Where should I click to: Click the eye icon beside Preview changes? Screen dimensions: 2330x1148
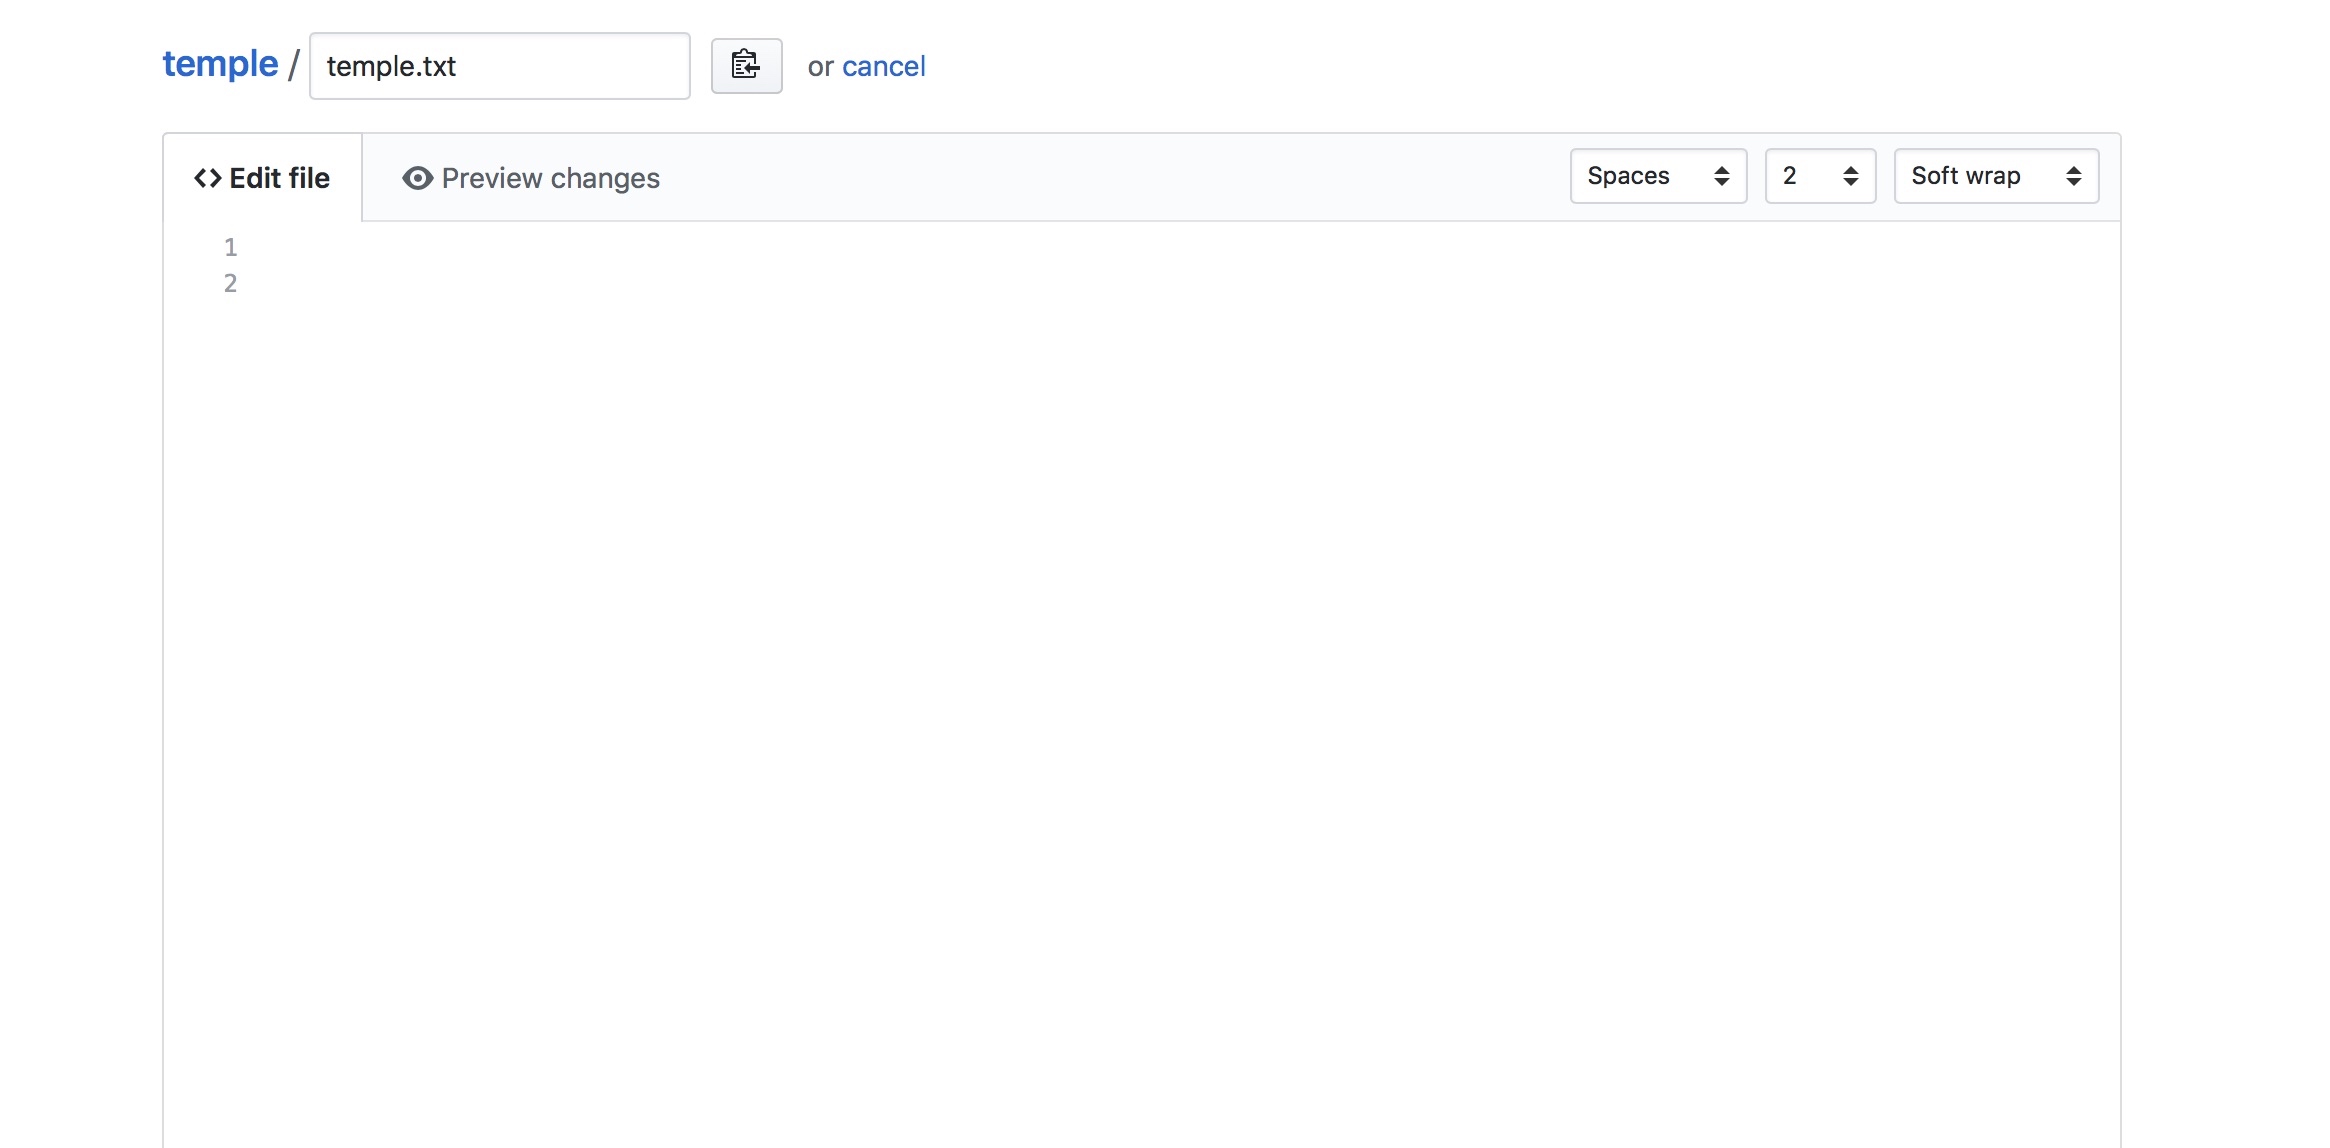[417, 178]
